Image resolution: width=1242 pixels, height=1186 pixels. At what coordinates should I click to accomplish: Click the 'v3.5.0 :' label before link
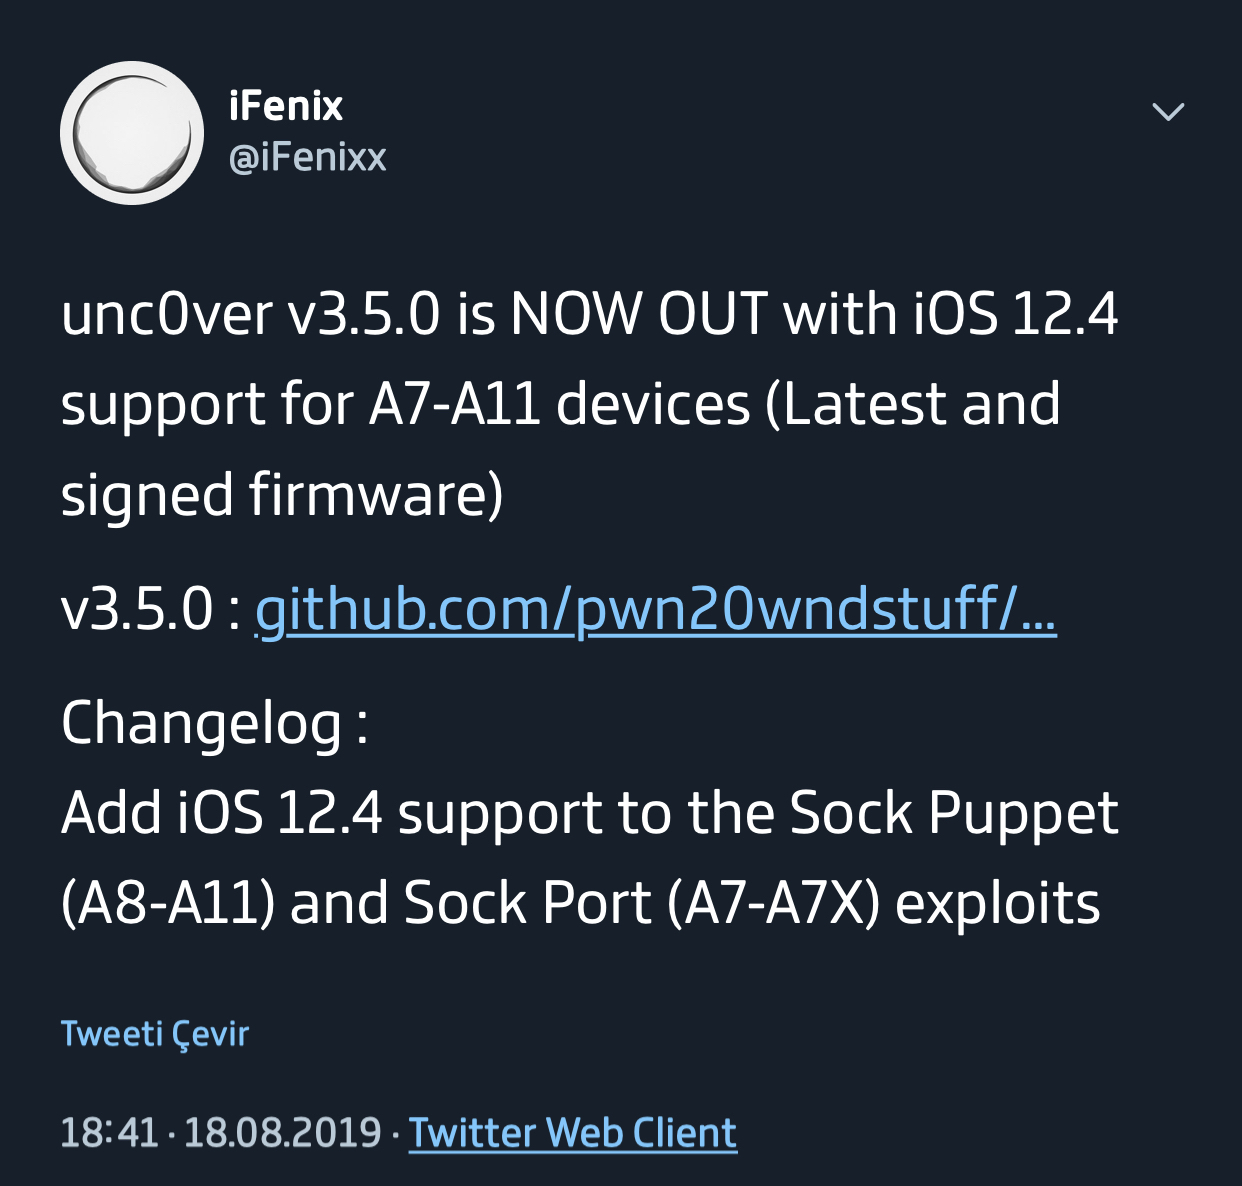(150, 608)
